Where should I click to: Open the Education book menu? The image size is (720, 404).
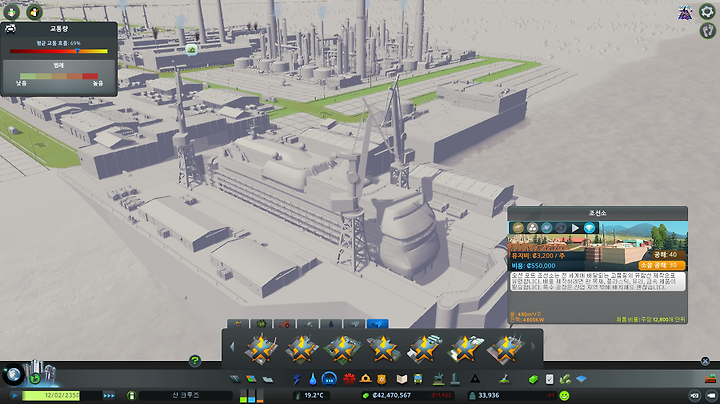(x=402, y=379)
